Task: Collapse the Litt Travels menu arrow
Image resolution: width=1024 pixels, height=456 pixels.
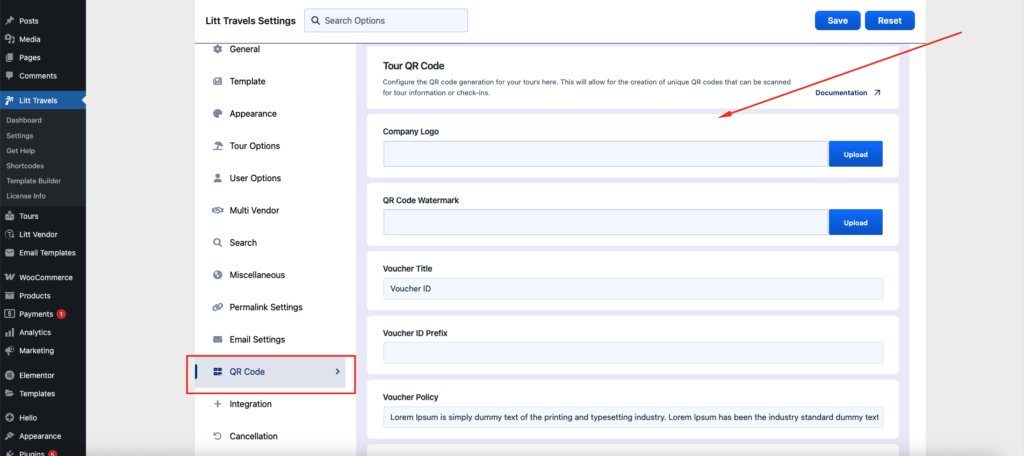Action: pos(83,100)
